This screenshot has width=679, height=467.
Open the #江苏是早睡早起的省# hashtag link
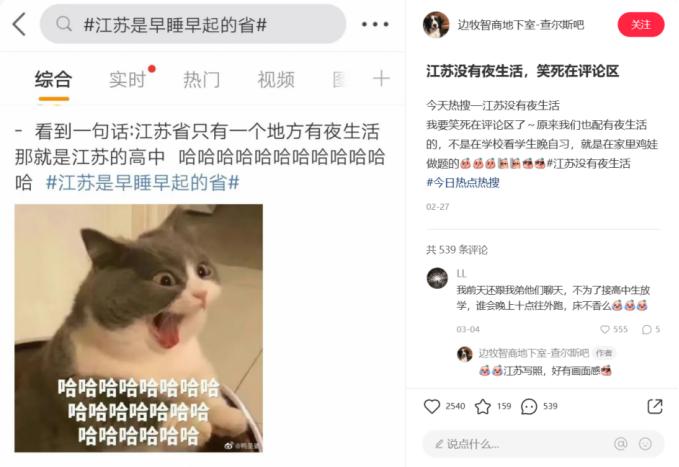point(143,182)
